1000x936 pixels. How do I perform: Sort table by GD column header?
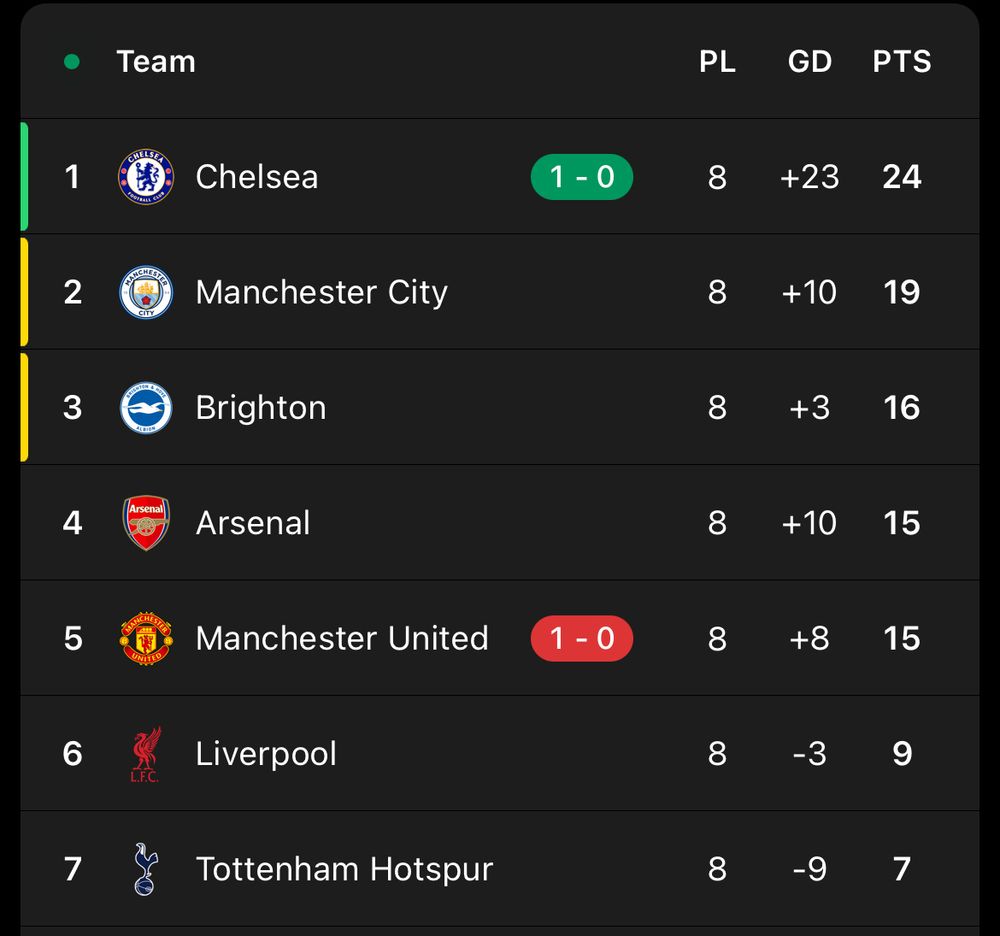pyautogui.click(x=809, y=62)
